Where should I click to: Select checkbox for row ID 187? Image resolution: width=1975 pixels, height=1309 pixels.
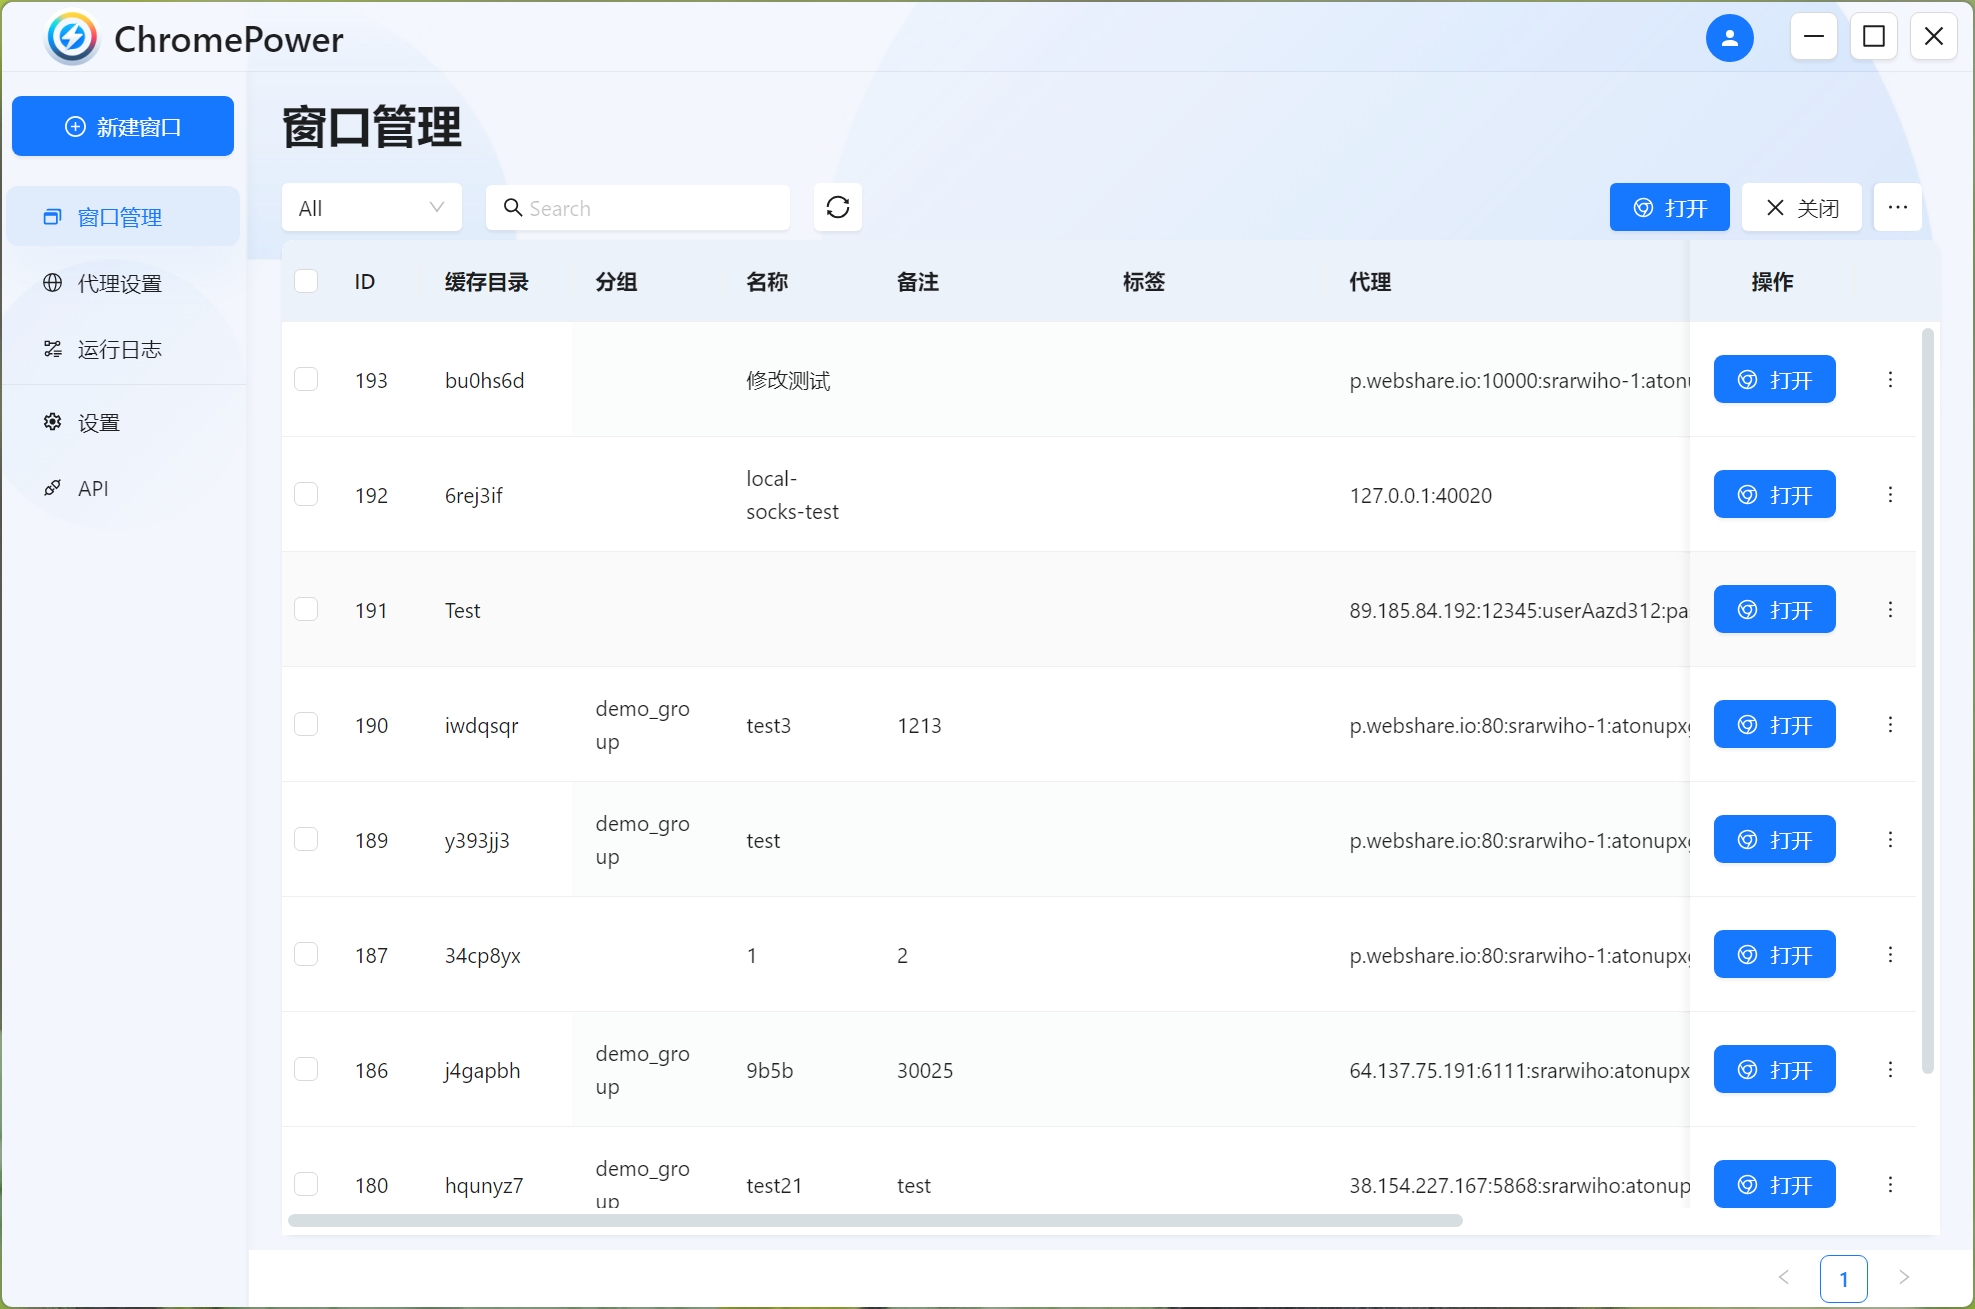[306, 954]
